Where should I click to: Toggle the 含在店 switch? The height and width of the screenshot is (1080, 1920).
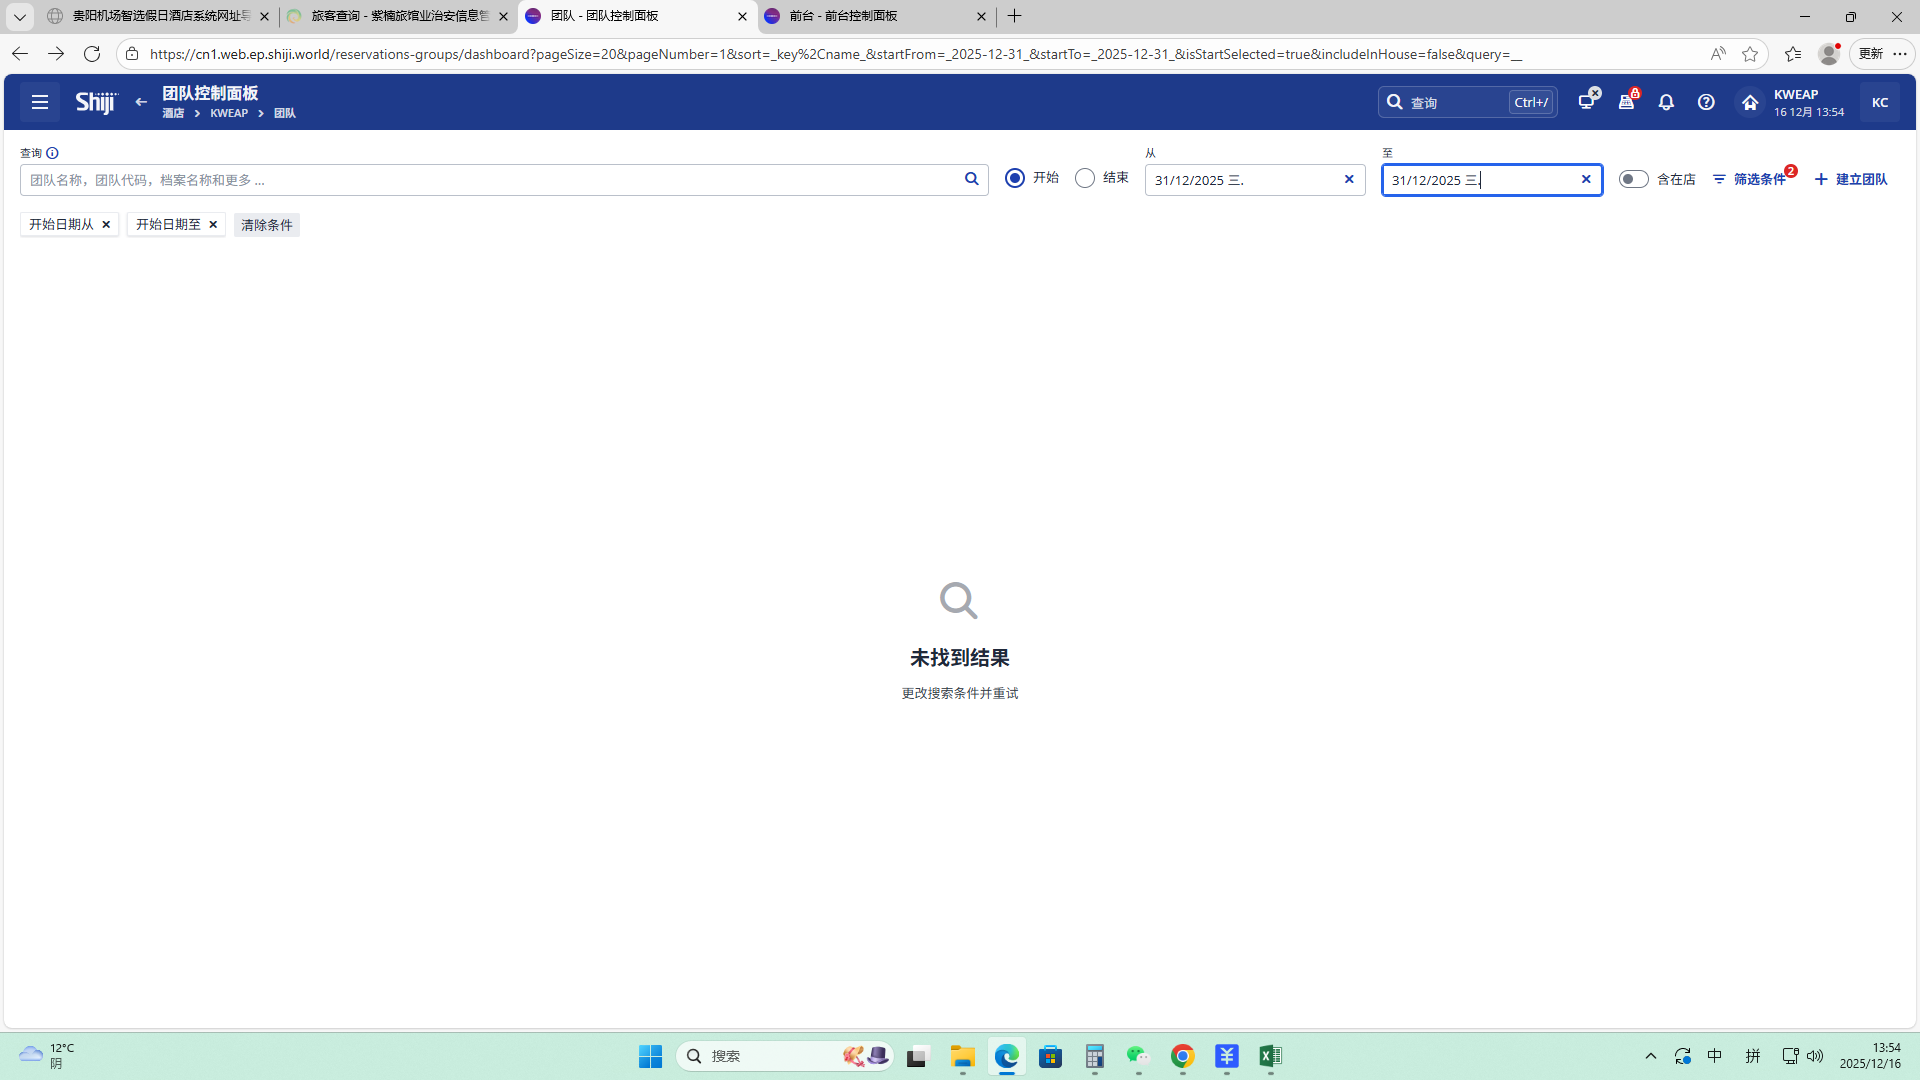[x=1633, y=179]
